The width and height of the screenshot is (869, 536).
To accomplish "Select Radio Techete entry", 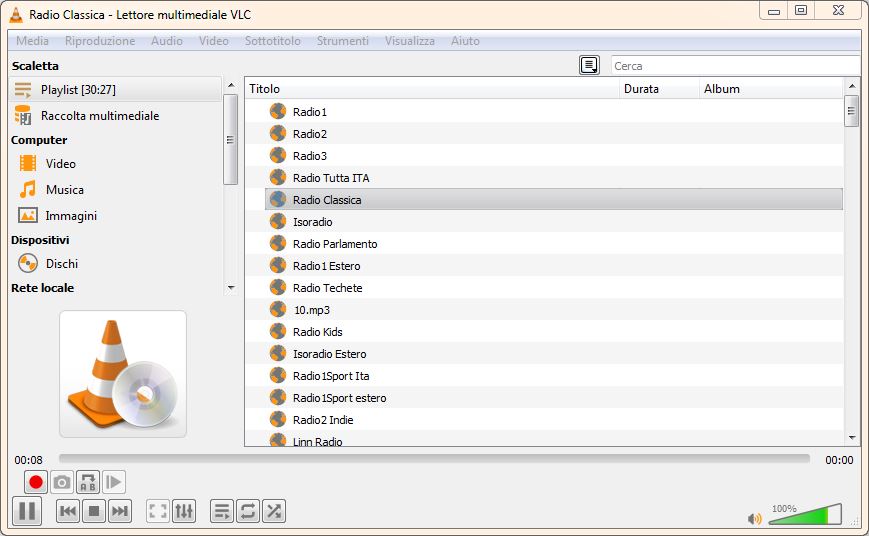I will [554, 288].
